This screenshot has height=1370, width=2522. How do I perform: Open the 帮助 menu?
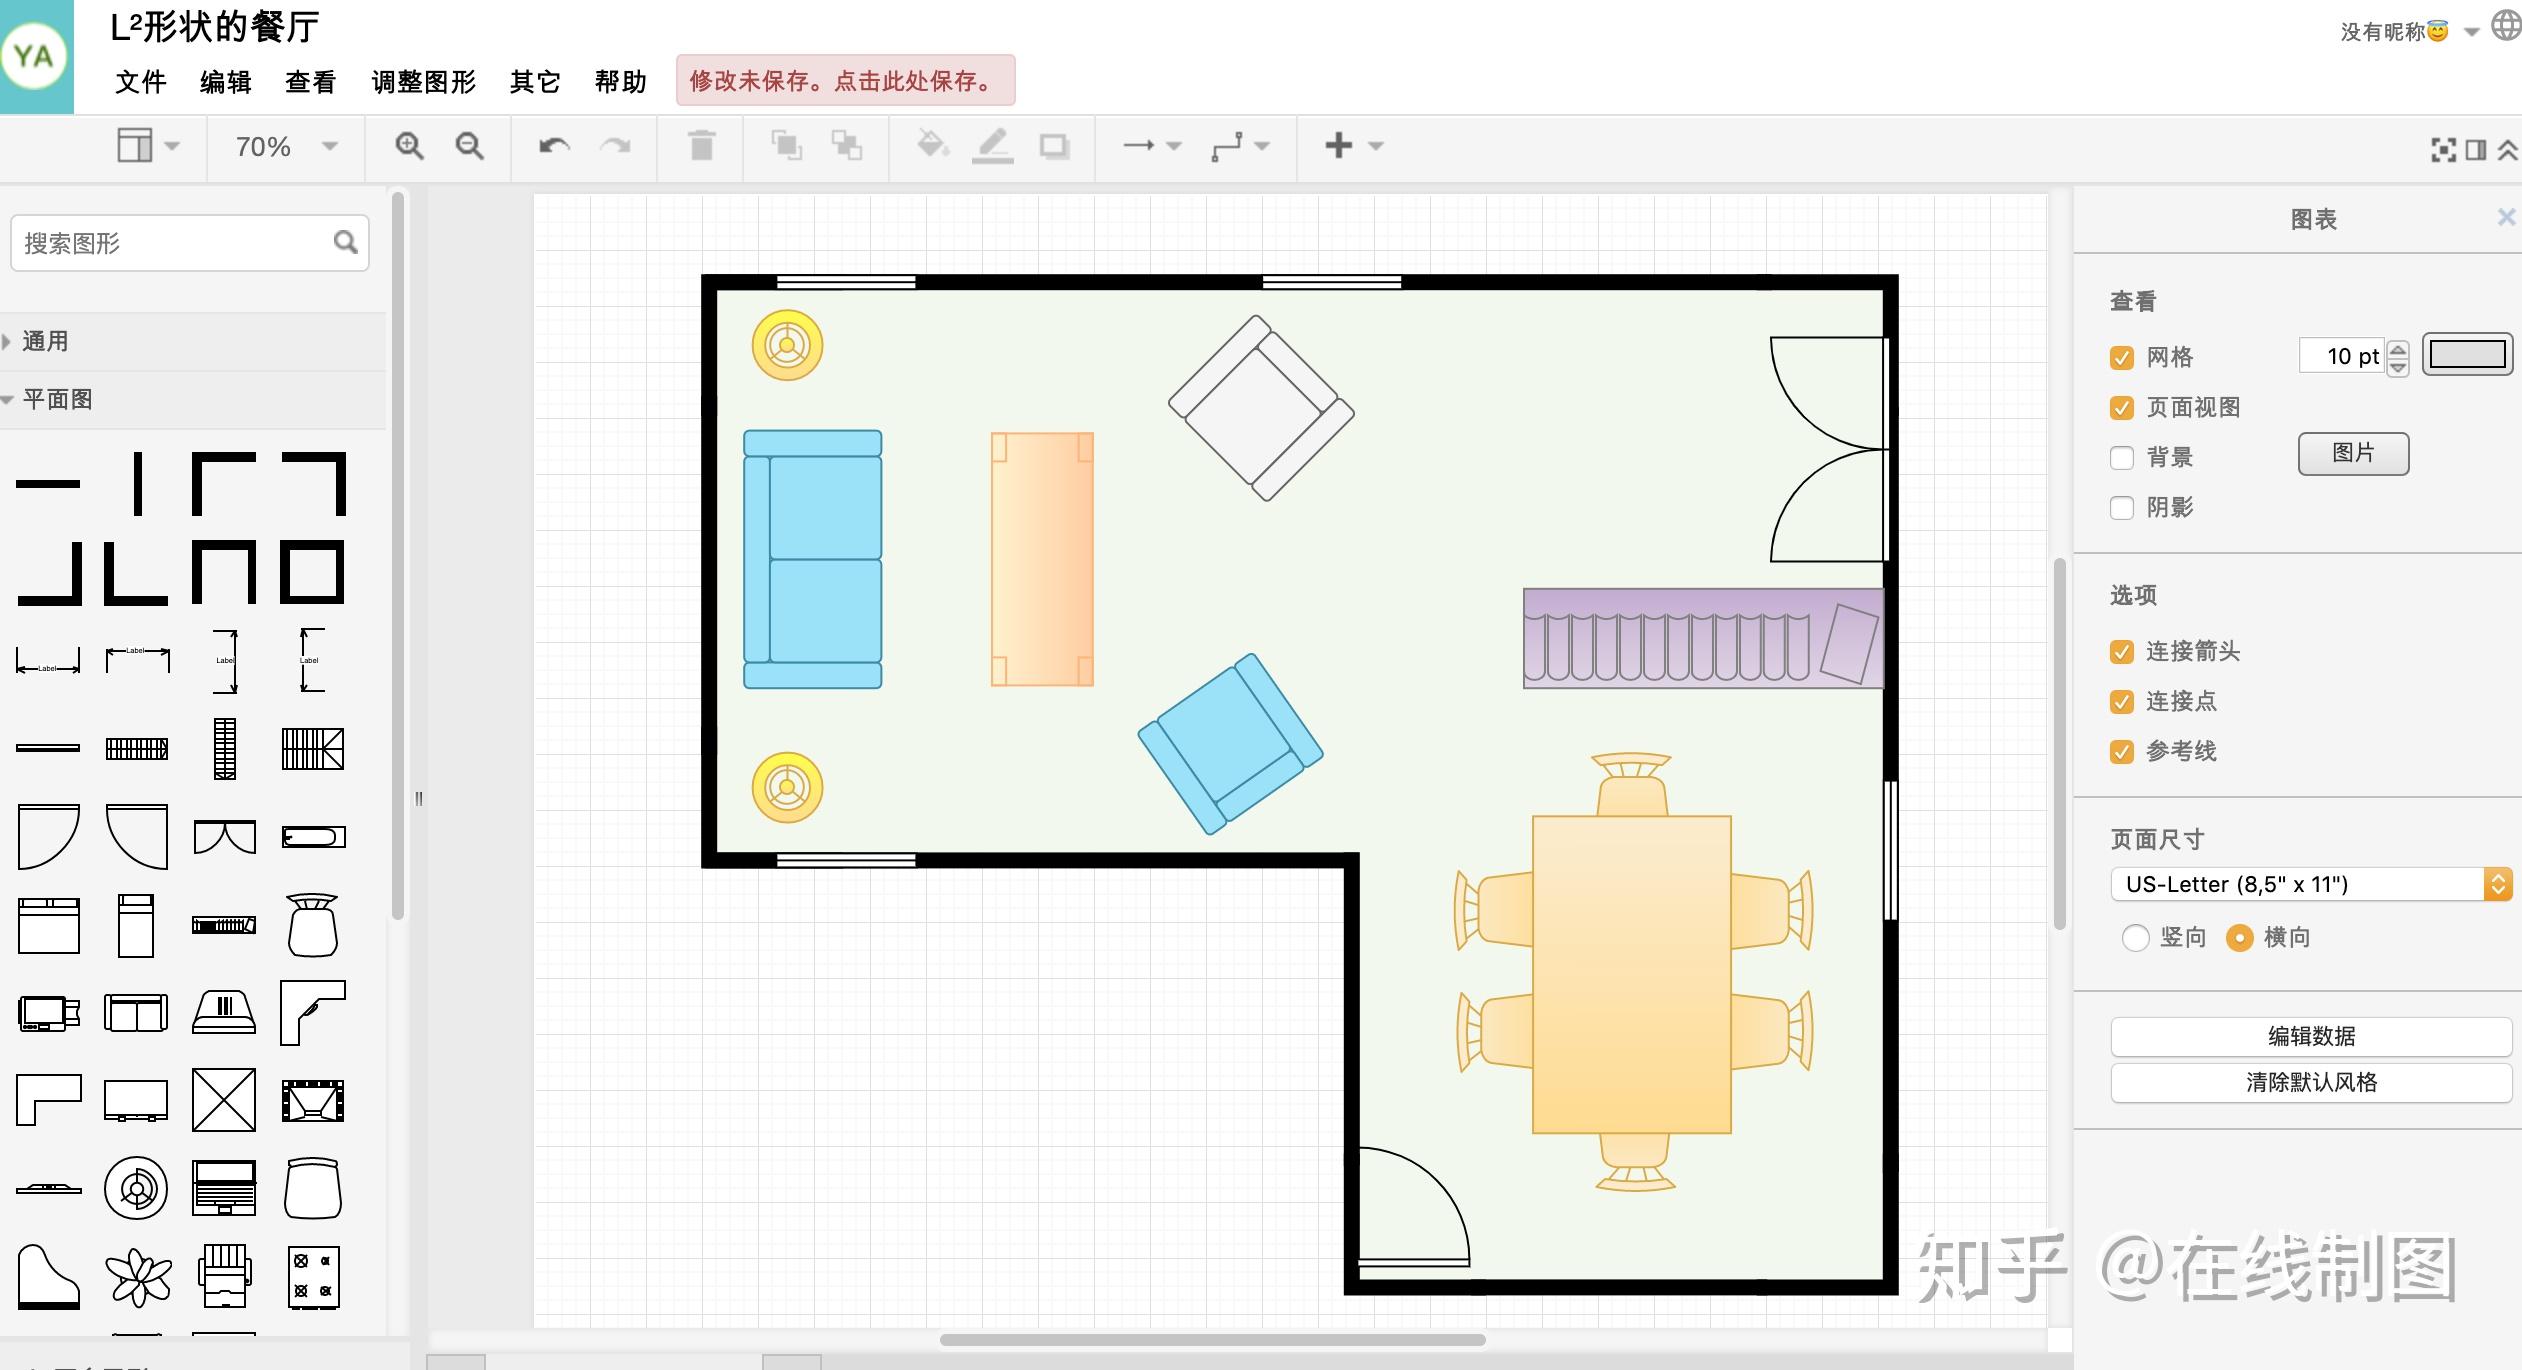[x=620, y=82]
